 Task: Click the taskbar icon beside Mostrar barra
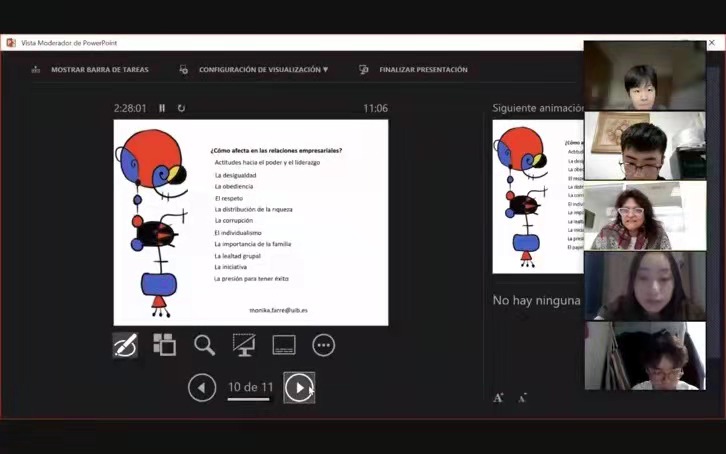pos(36,70)
